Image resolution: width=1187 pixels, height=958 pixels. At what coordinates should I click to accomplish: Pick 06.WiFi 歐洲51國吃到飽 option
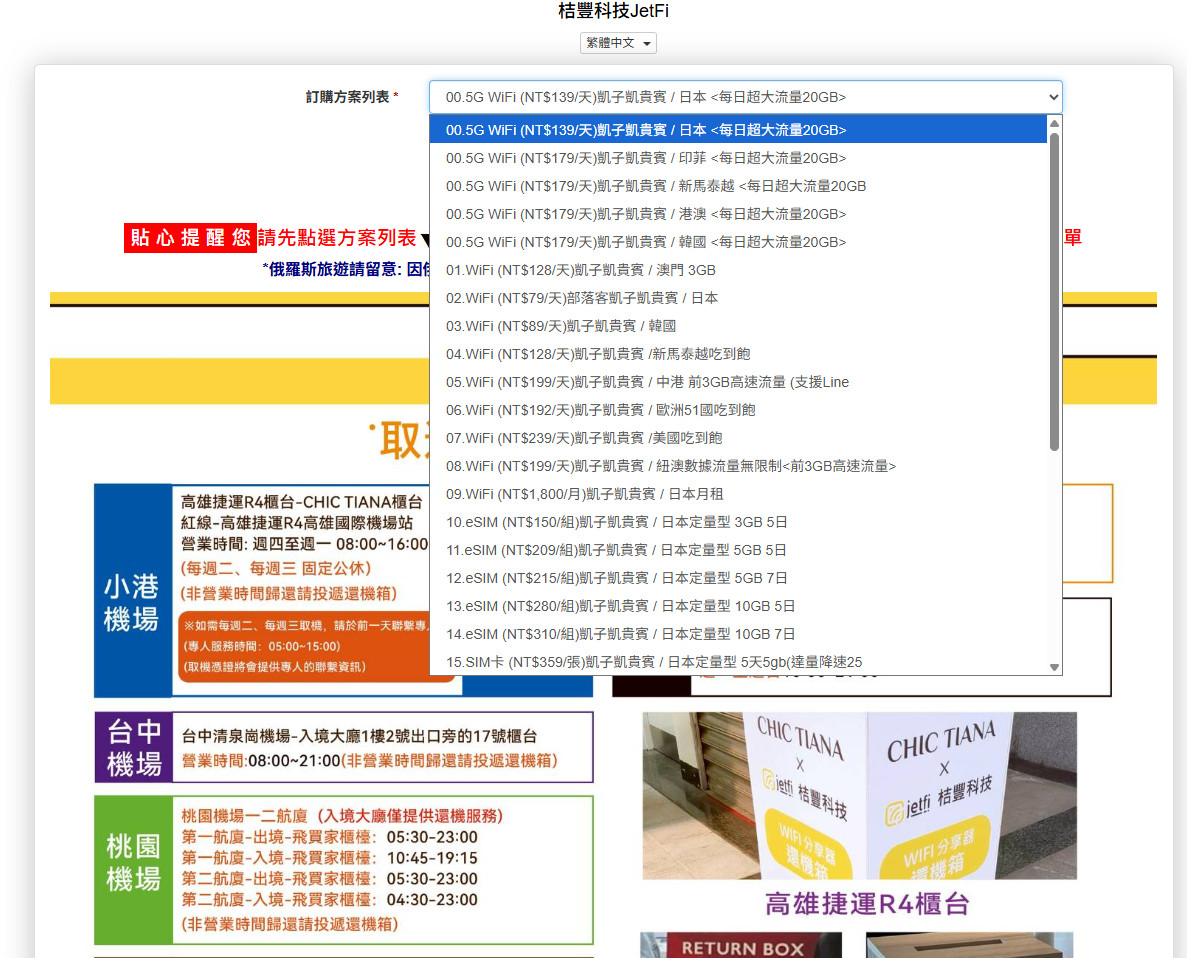(x=600, y=410)
